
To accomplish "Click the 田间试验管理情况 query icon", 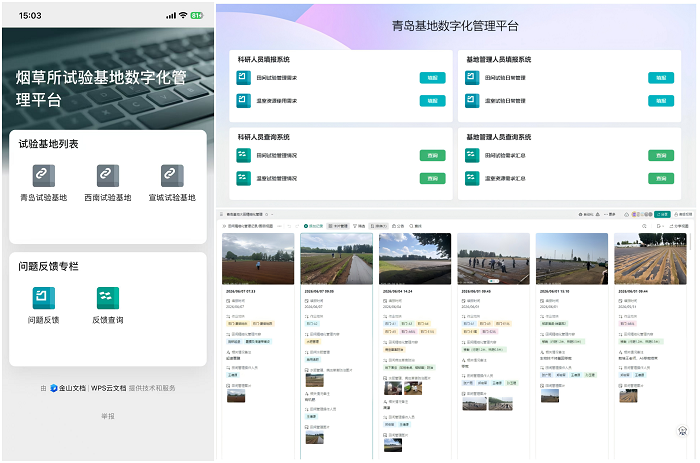I will point(243,155).
